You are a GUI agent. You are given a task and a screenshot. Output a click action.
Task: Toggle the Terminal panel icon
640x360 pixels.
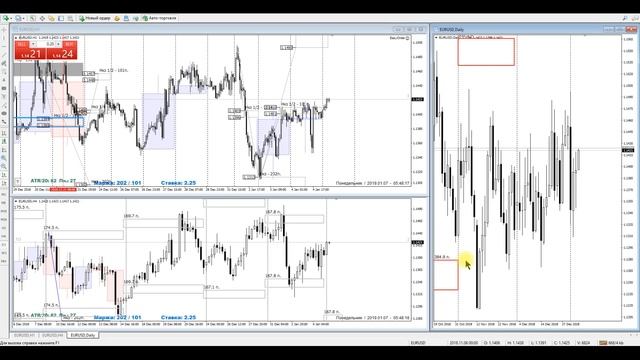[61, 18]
